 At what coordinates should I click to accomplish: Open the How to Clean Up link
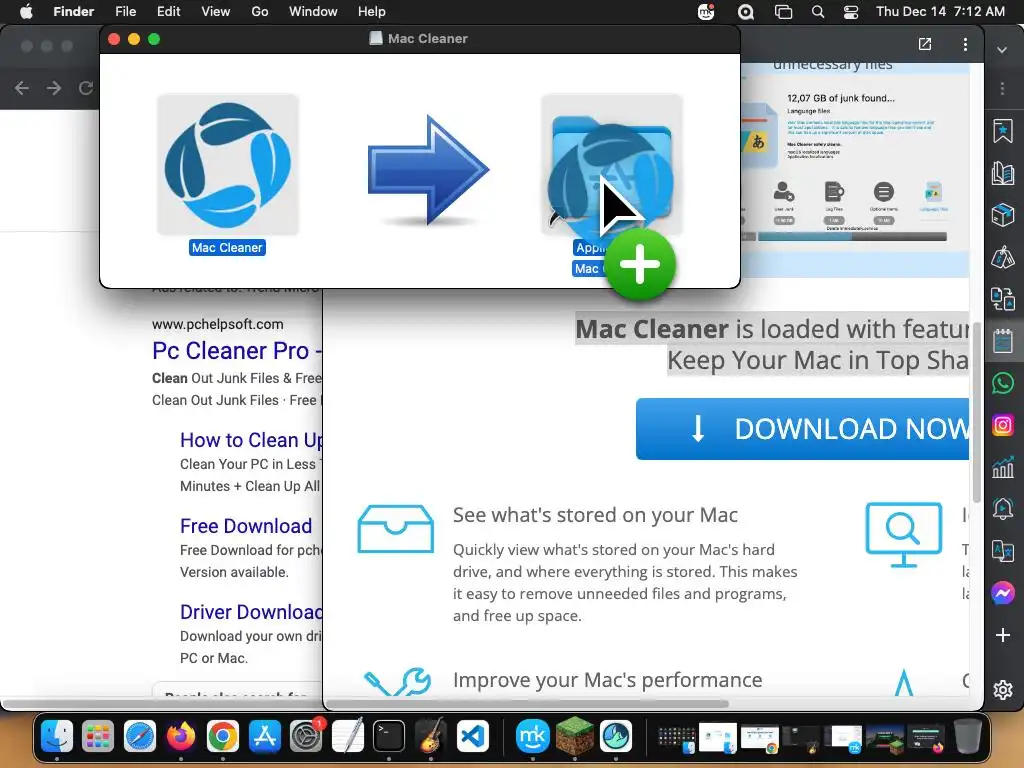(x=251, y=440)
